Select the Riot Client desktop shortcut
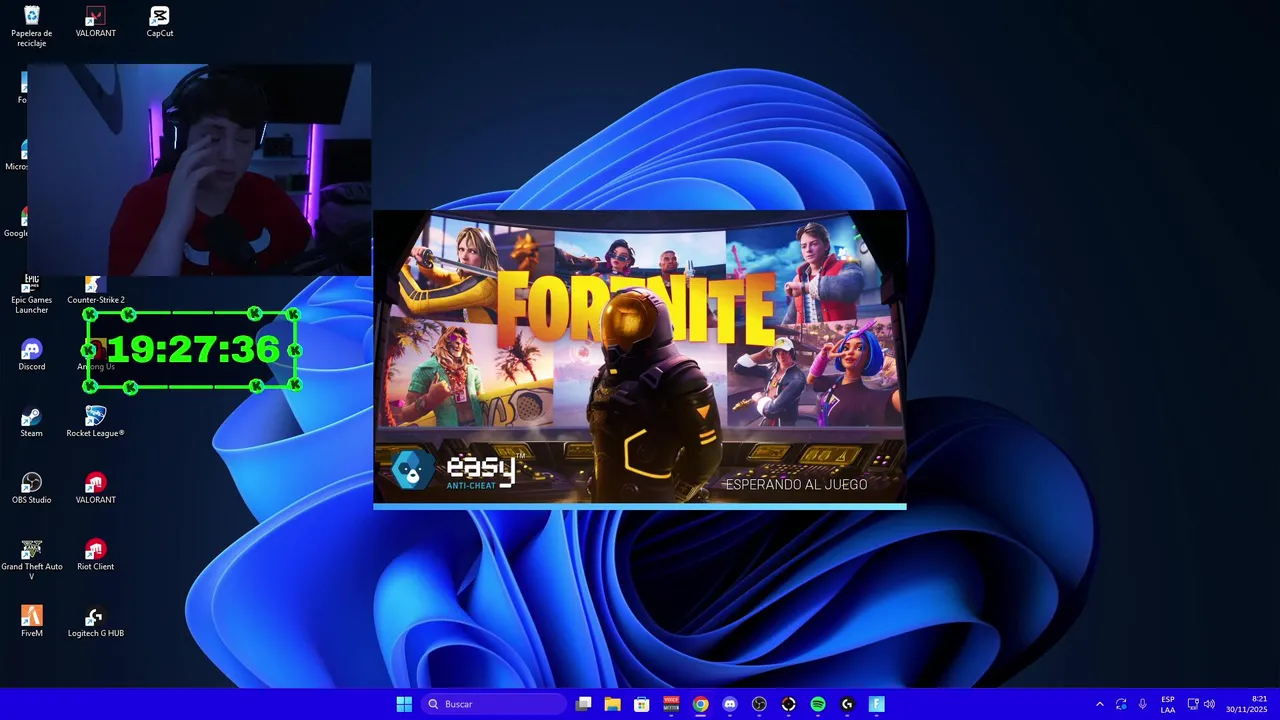This screenshot has width=1280, height=720. tap(96, 555)
